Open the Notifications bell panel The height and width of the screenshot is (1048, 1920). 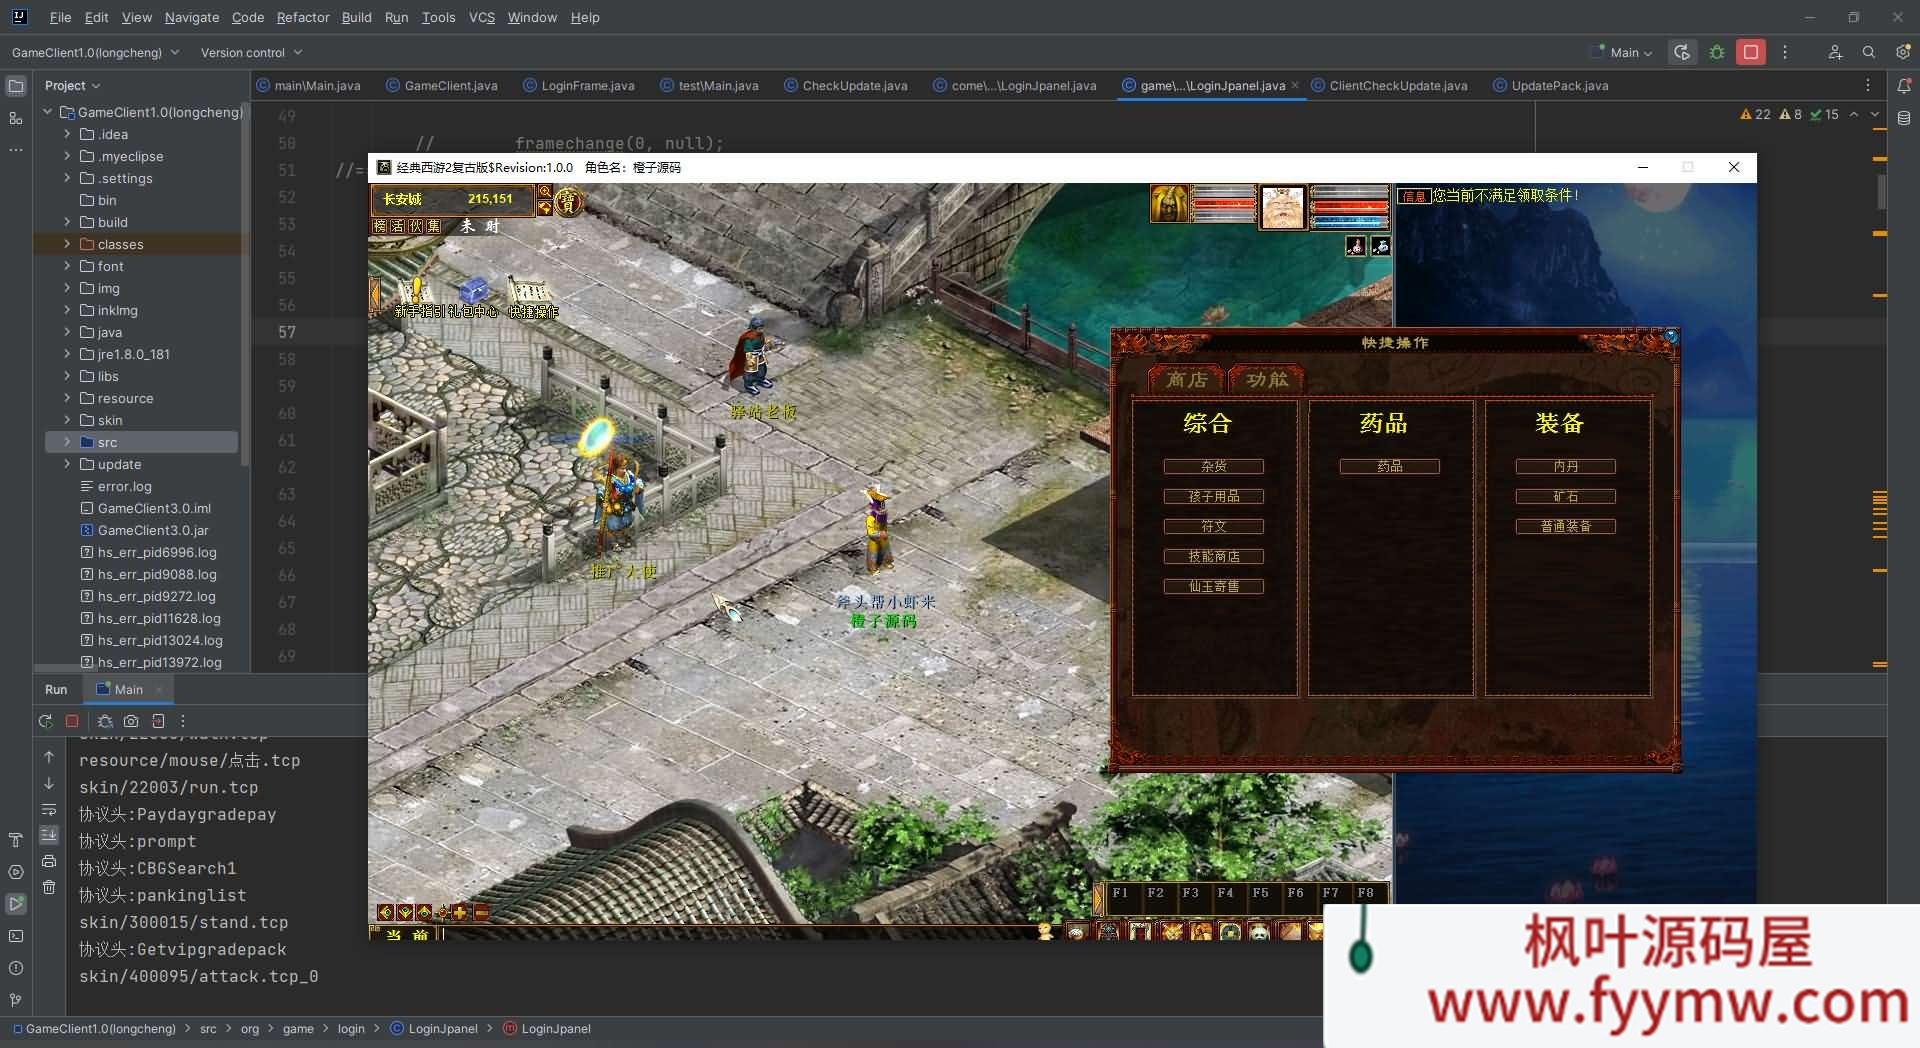pos(1904,86)
